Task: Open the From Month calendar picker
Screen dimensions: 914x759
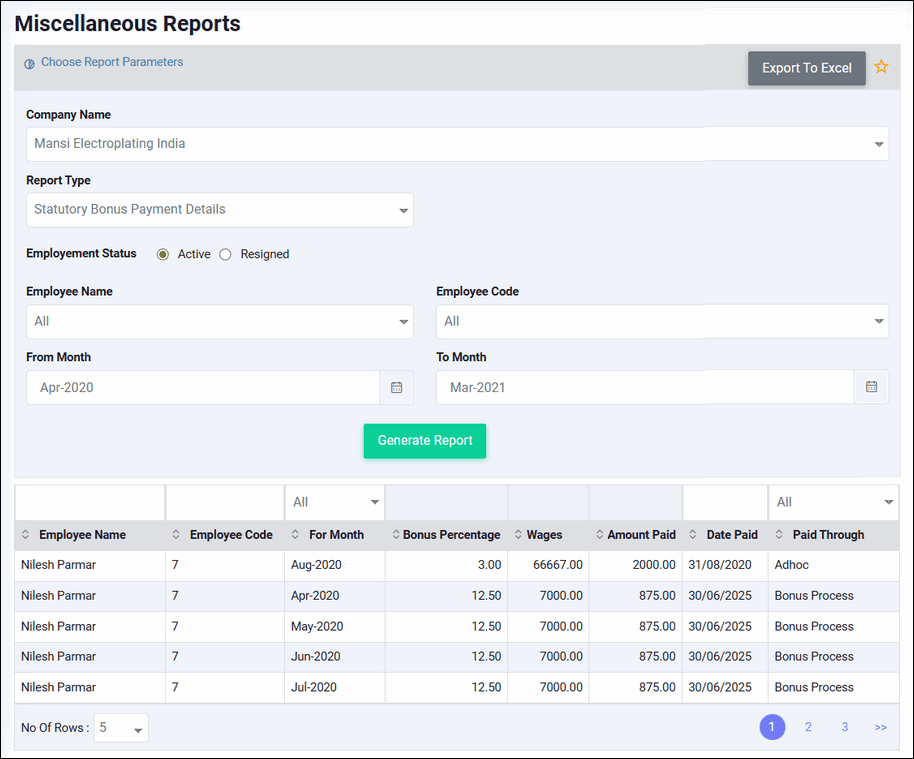Action: click(x=396, y=387)
